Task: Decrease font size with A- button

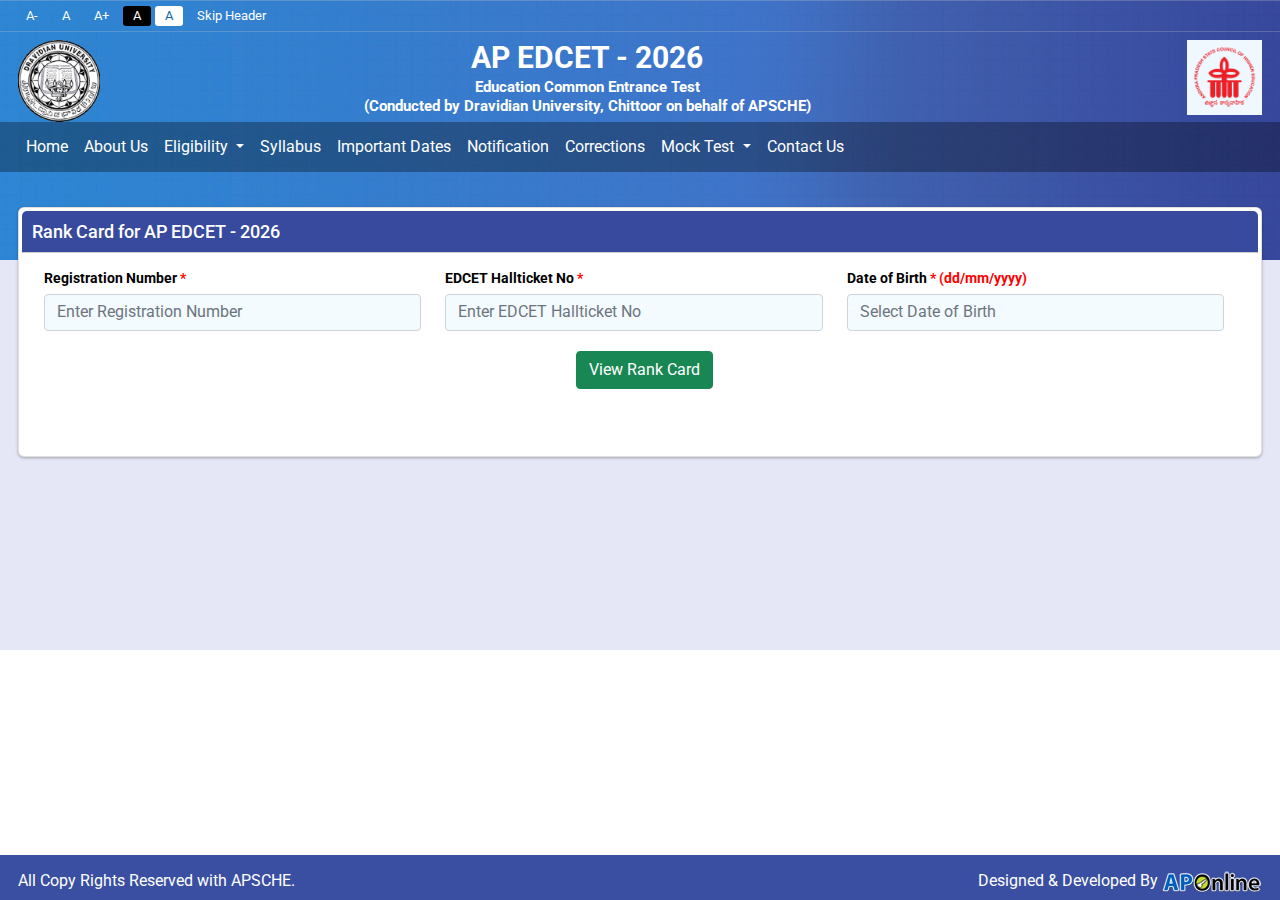Action: [x=32, y=16]
